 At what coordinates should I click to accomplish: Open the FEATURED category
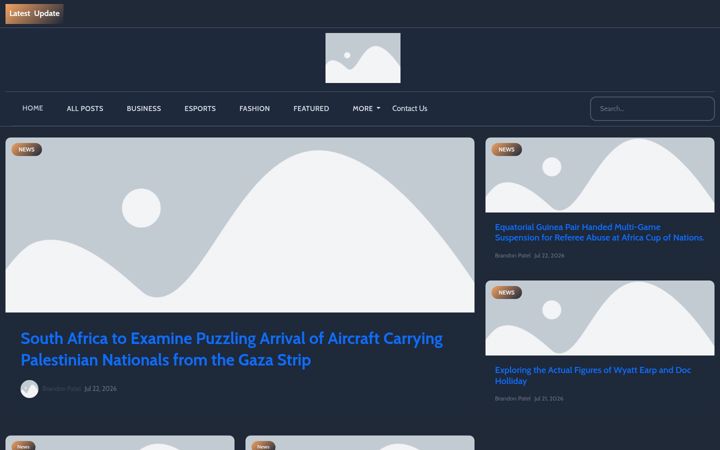[x=311, y=108]
